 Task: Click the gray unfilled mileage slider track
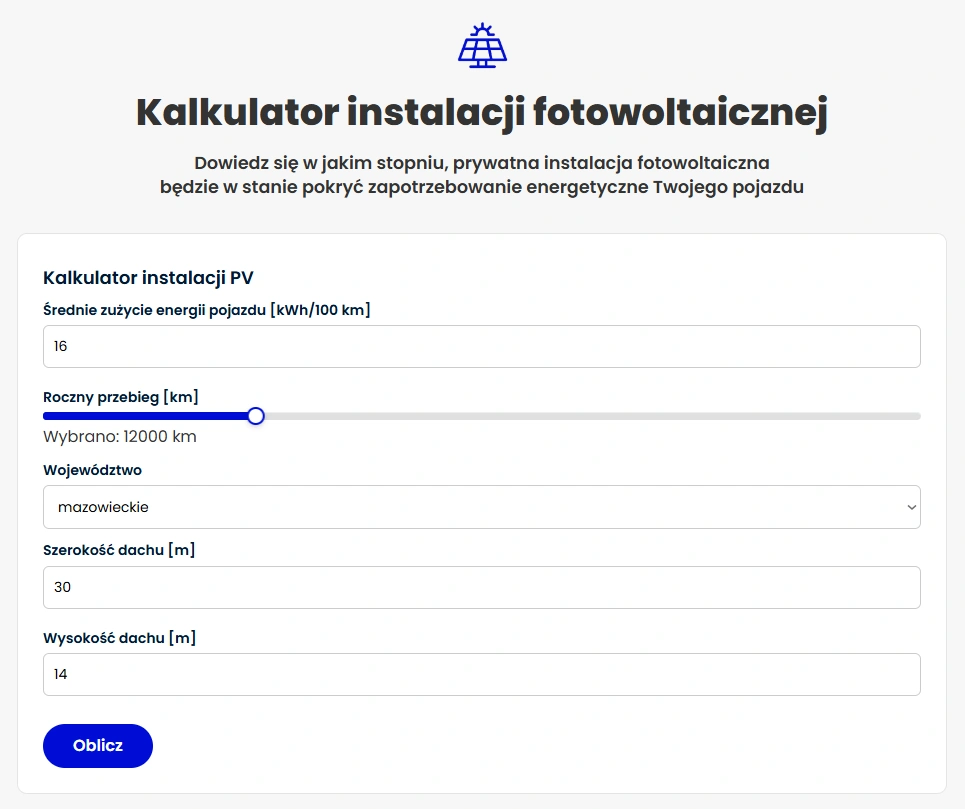point(590,416)
